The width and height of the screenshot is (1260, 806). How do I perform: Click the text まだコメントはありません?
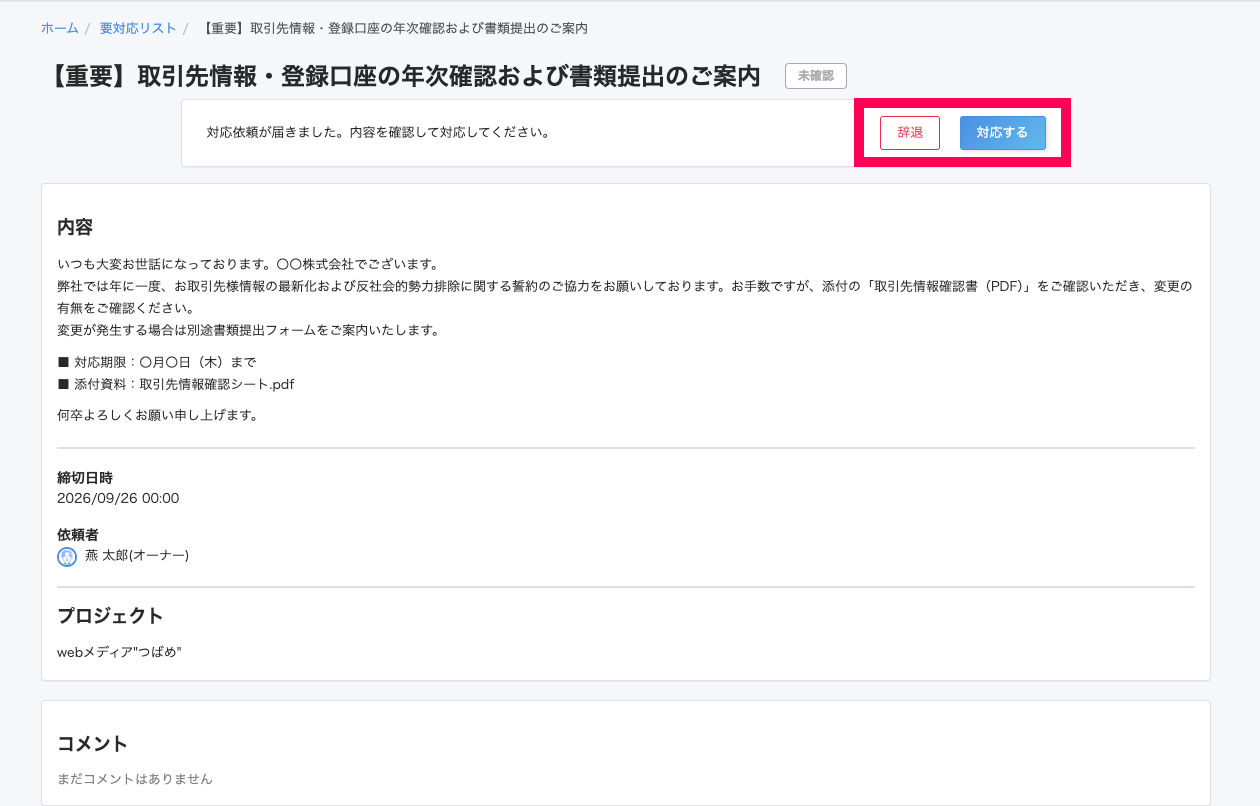(x=135, y=778)
